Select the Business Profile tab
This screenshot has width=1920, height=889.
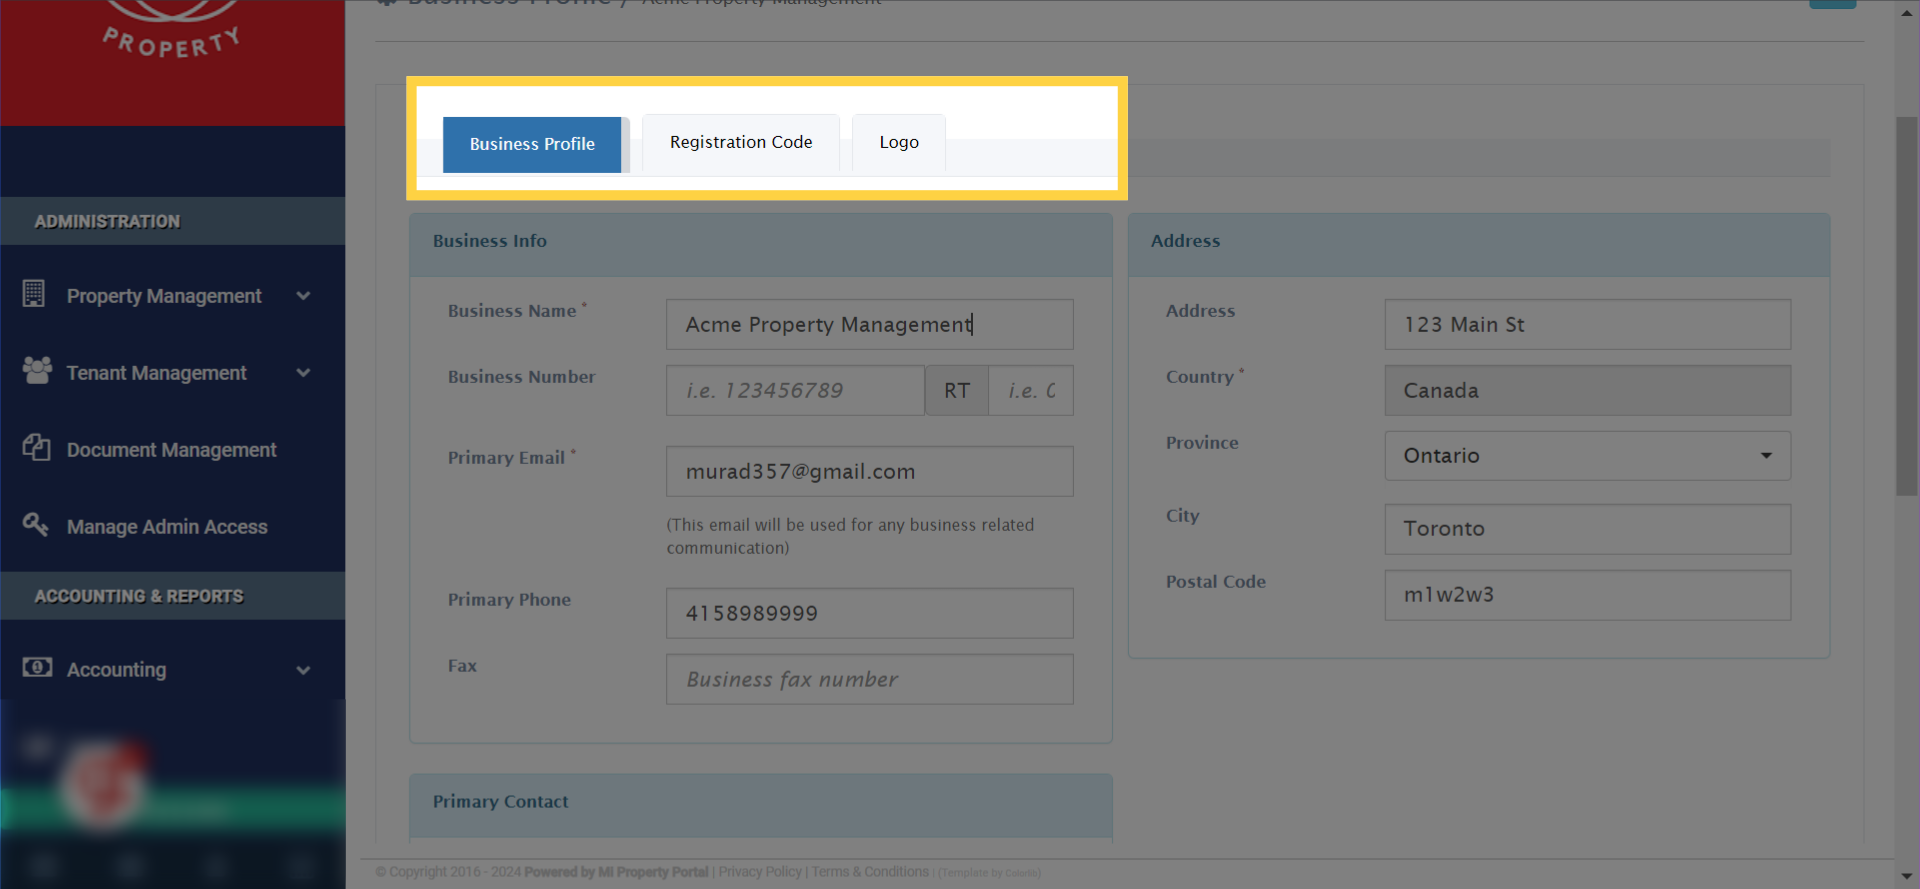pos(532,144)
